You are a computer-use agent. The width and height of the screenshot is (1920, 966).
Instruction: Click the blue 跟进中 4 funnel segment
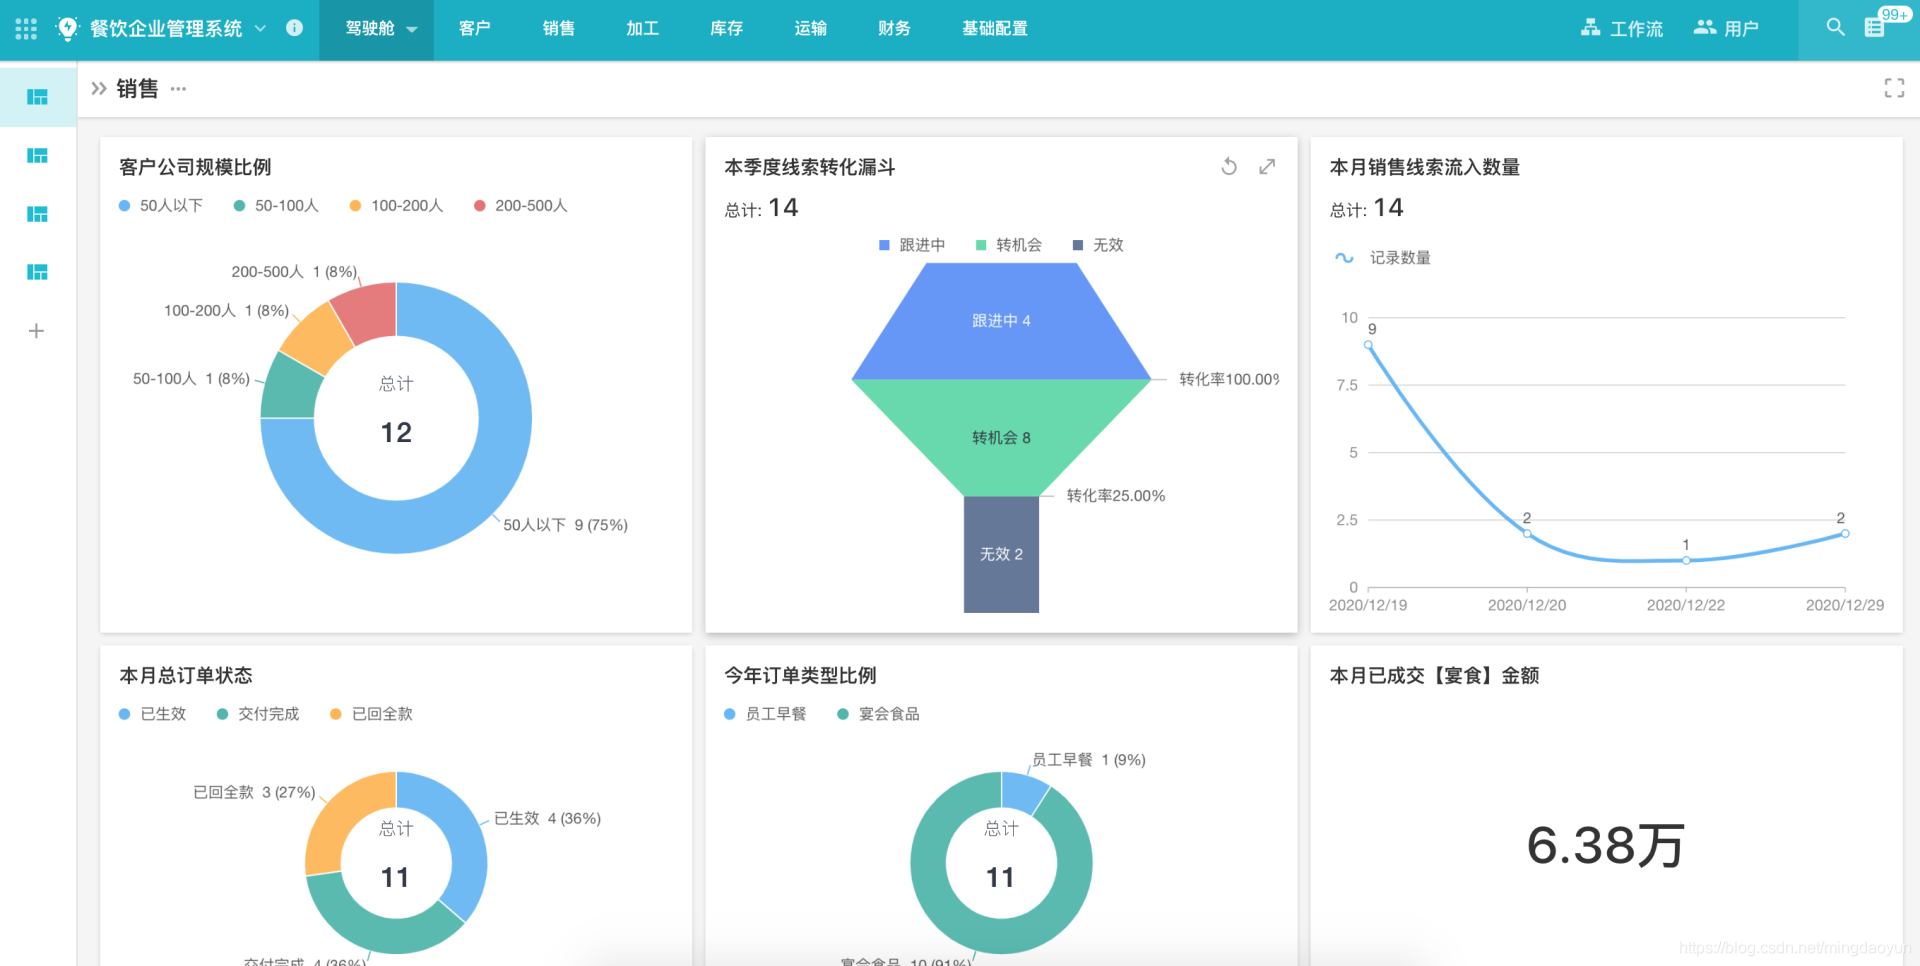point(1001,321)
